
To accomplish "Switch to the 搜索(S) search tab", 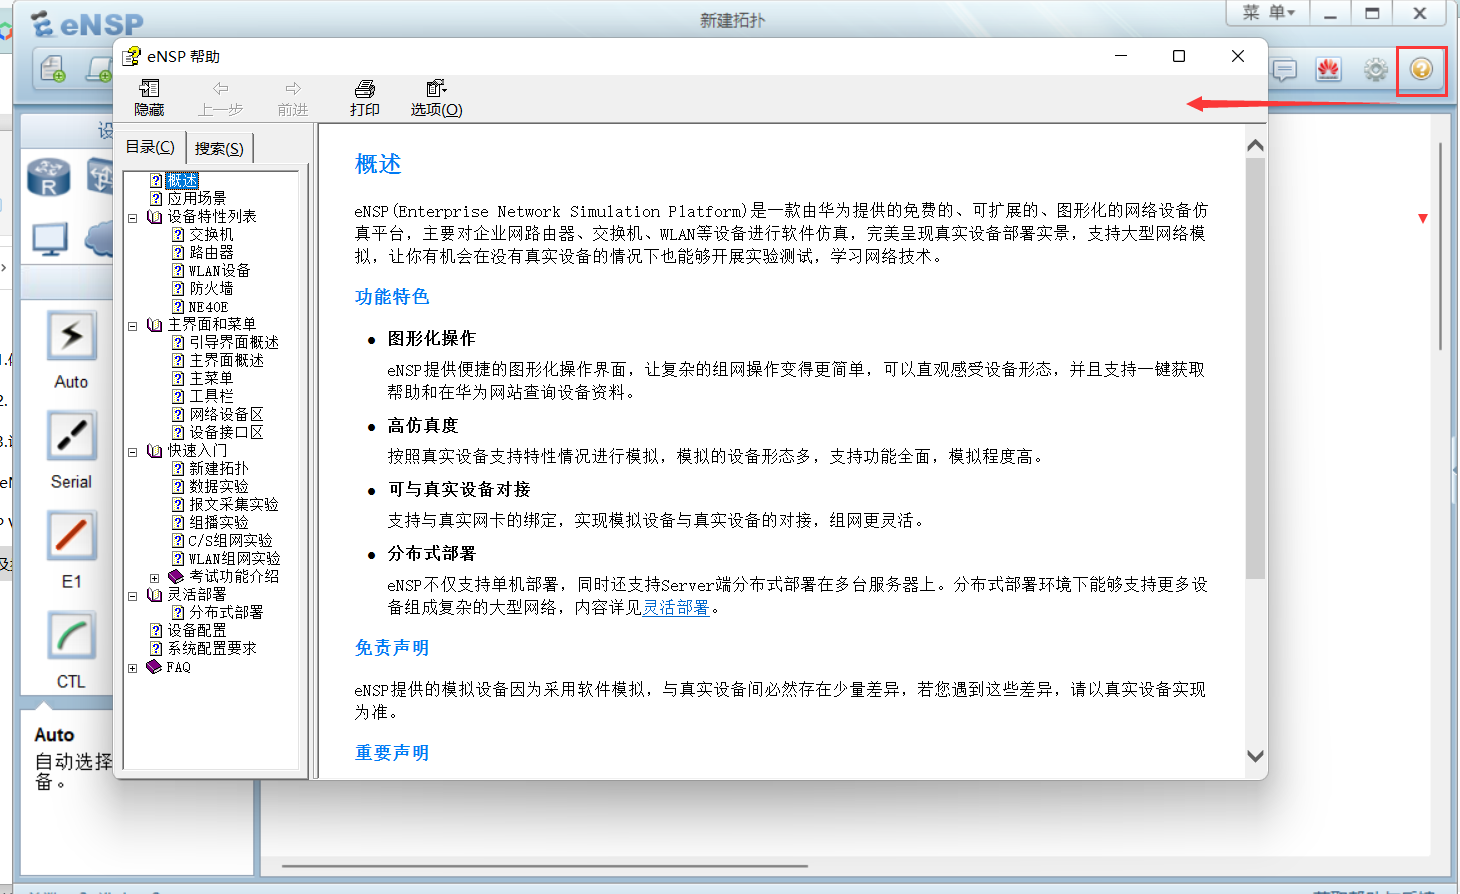I will [x=219, y=148].
